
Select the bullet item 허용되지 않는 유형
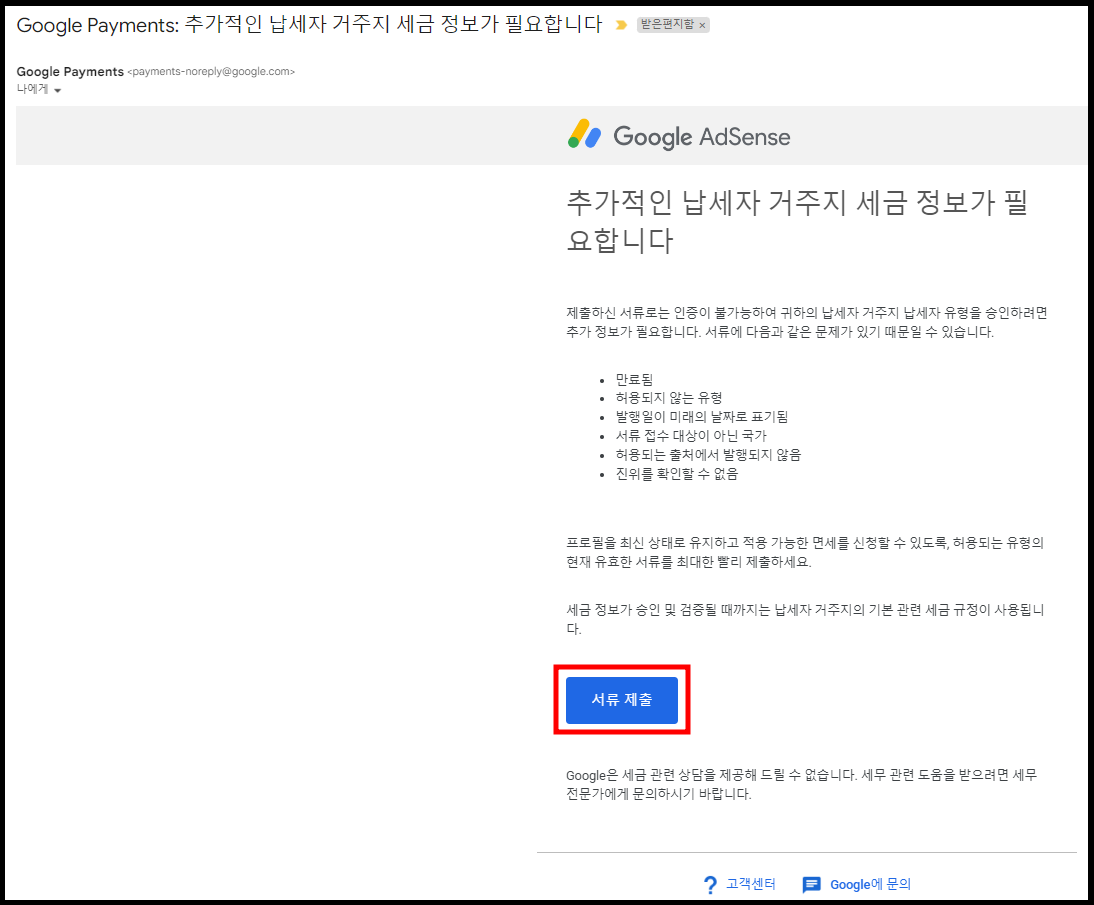[668, 398]
